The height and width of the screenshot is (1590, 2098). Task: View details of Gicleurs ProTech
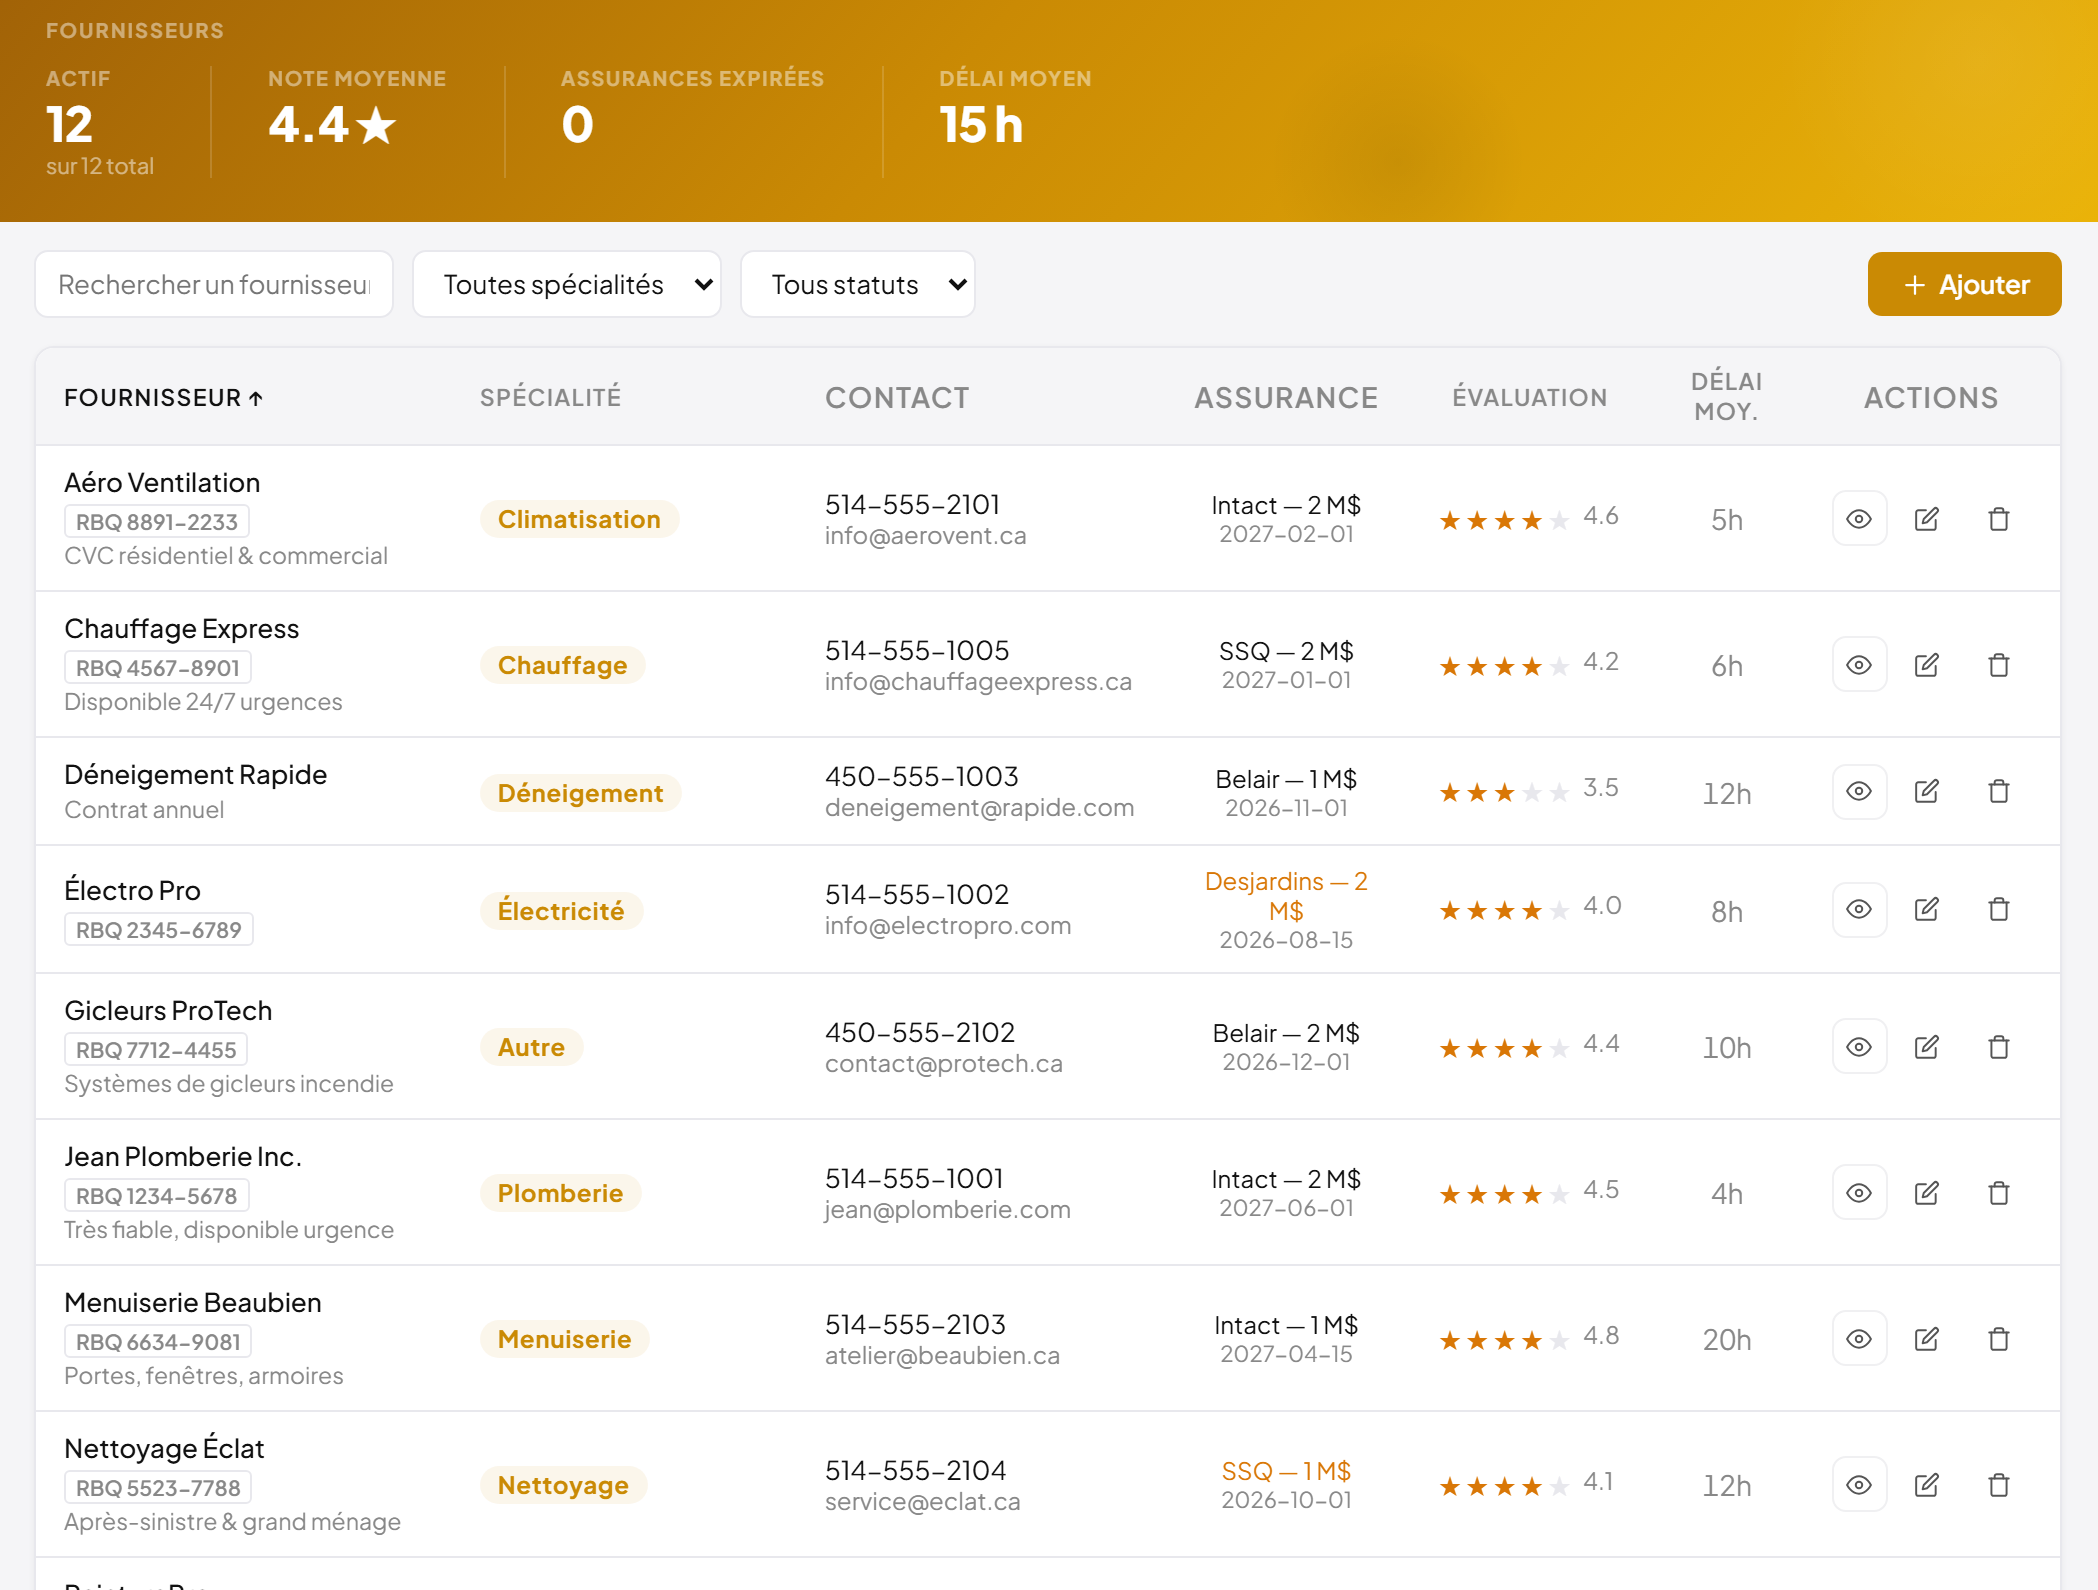pyautogui.click(x=1859, y=1047)
